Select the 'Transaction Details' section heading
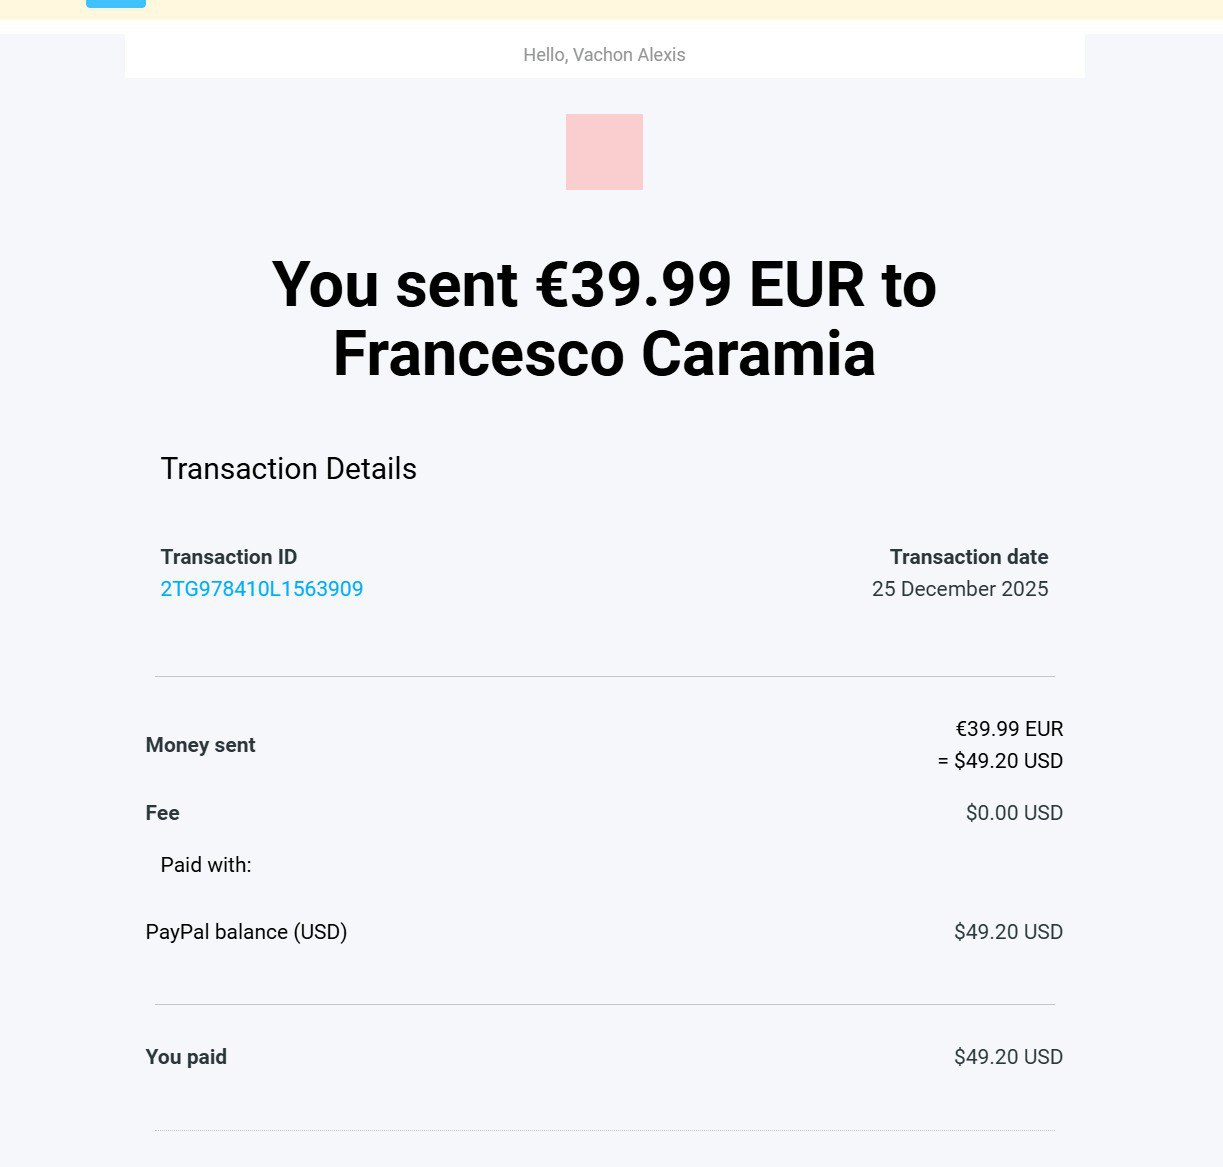This screenshot has width=1223, height=1167. (x=288, y=469)
